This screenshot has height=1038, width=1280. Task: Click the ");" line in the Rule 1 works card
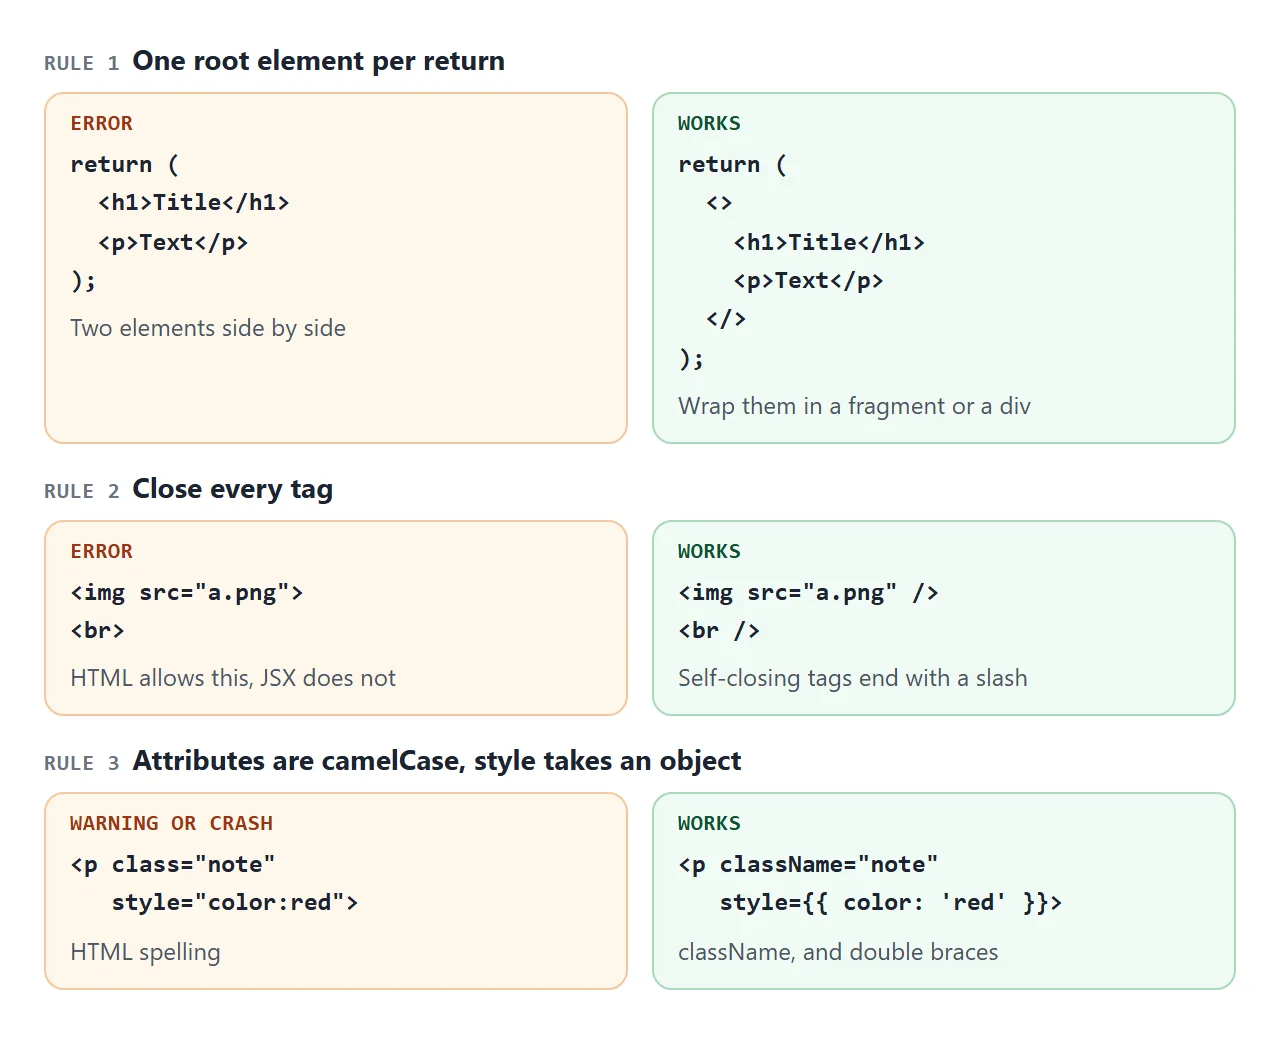coord(691,359)
